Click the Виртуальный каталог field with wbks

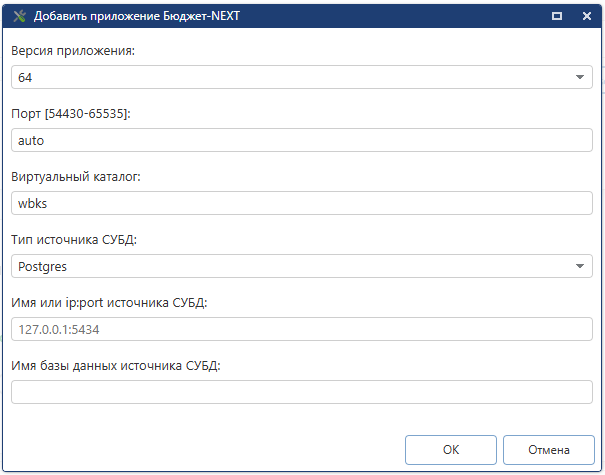[302, 203]
